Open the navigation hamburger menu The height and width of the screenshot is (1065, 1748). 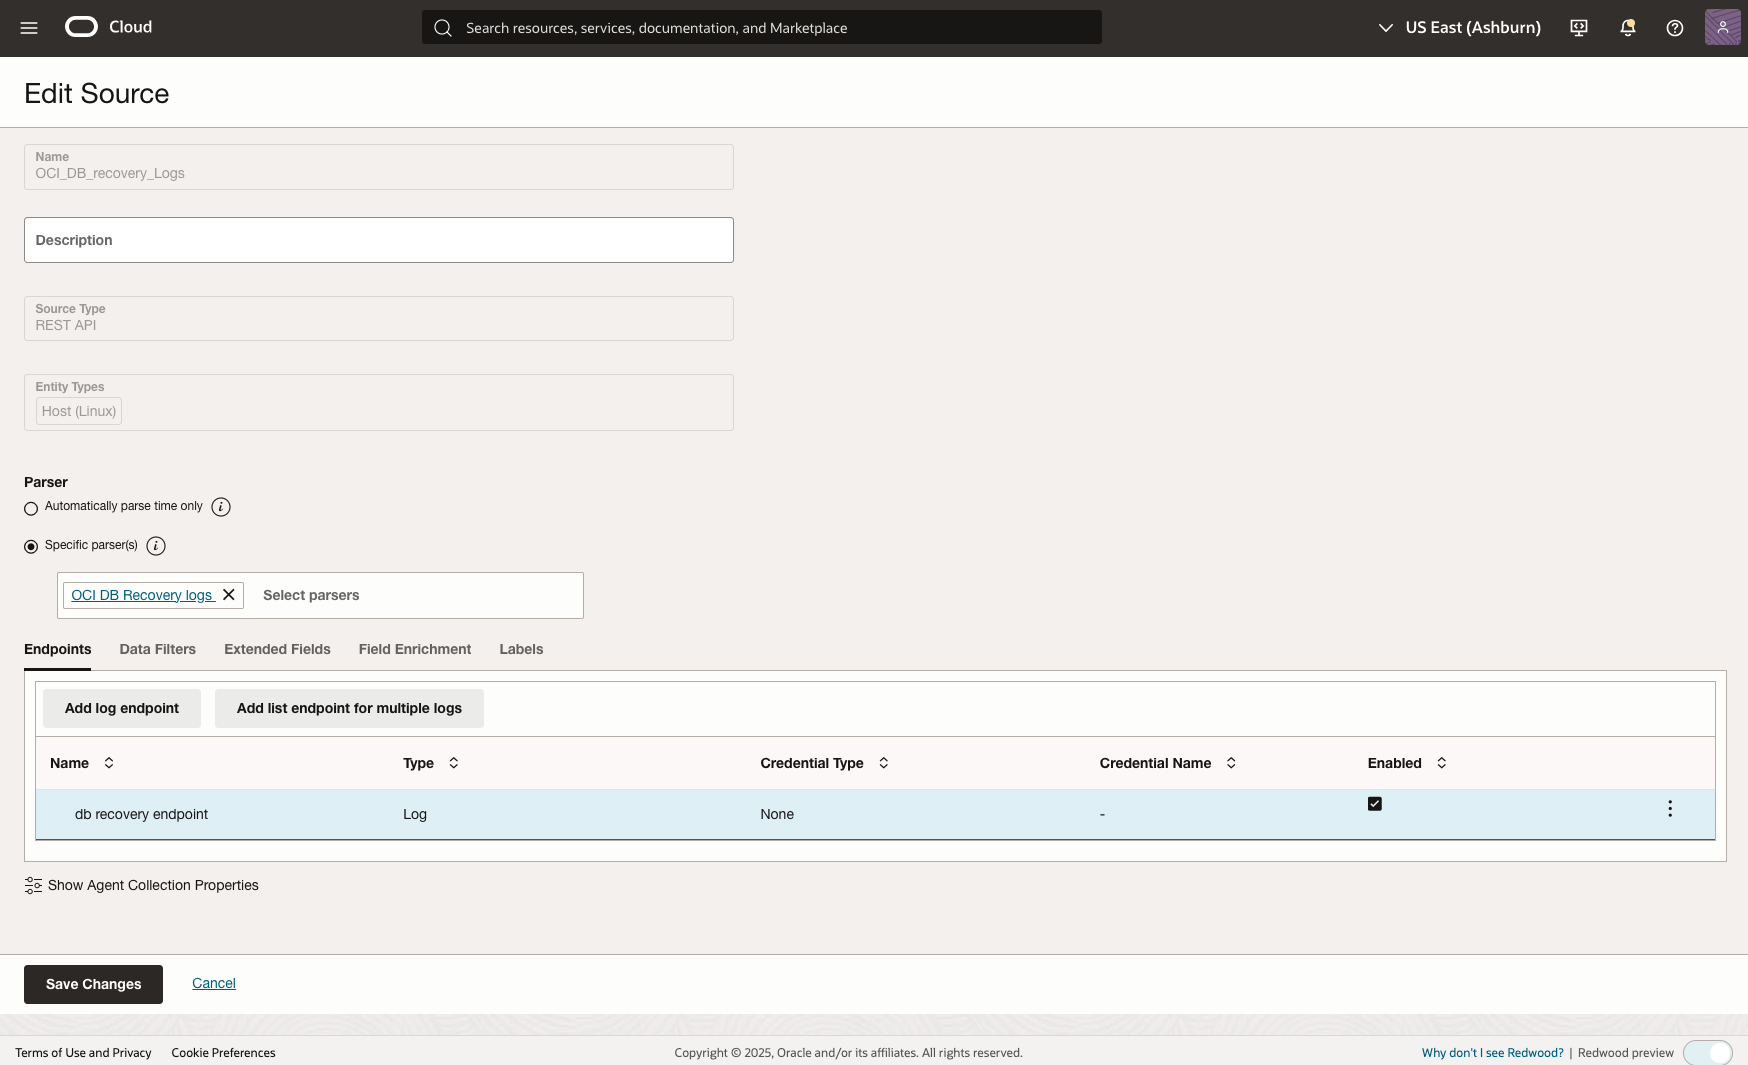click(x=28, y=27)
